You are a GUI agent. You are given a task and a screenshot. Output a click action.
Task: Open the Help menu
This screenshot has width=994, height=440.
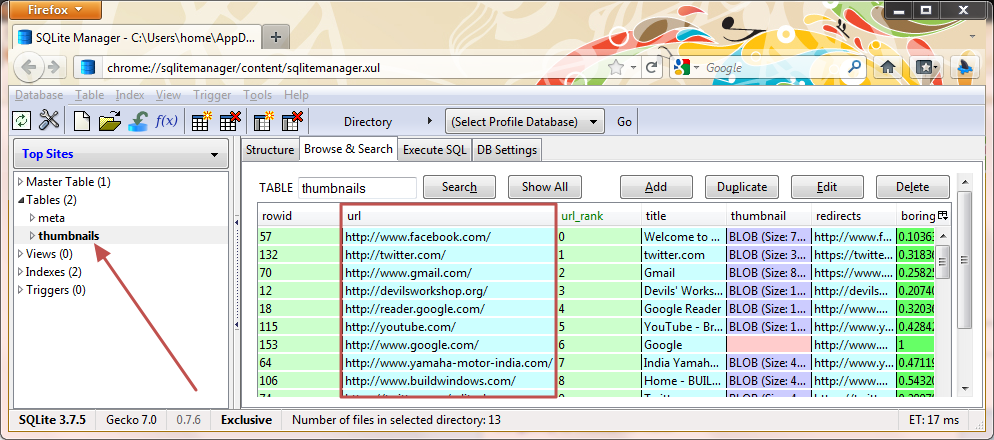tap(296, 95)
